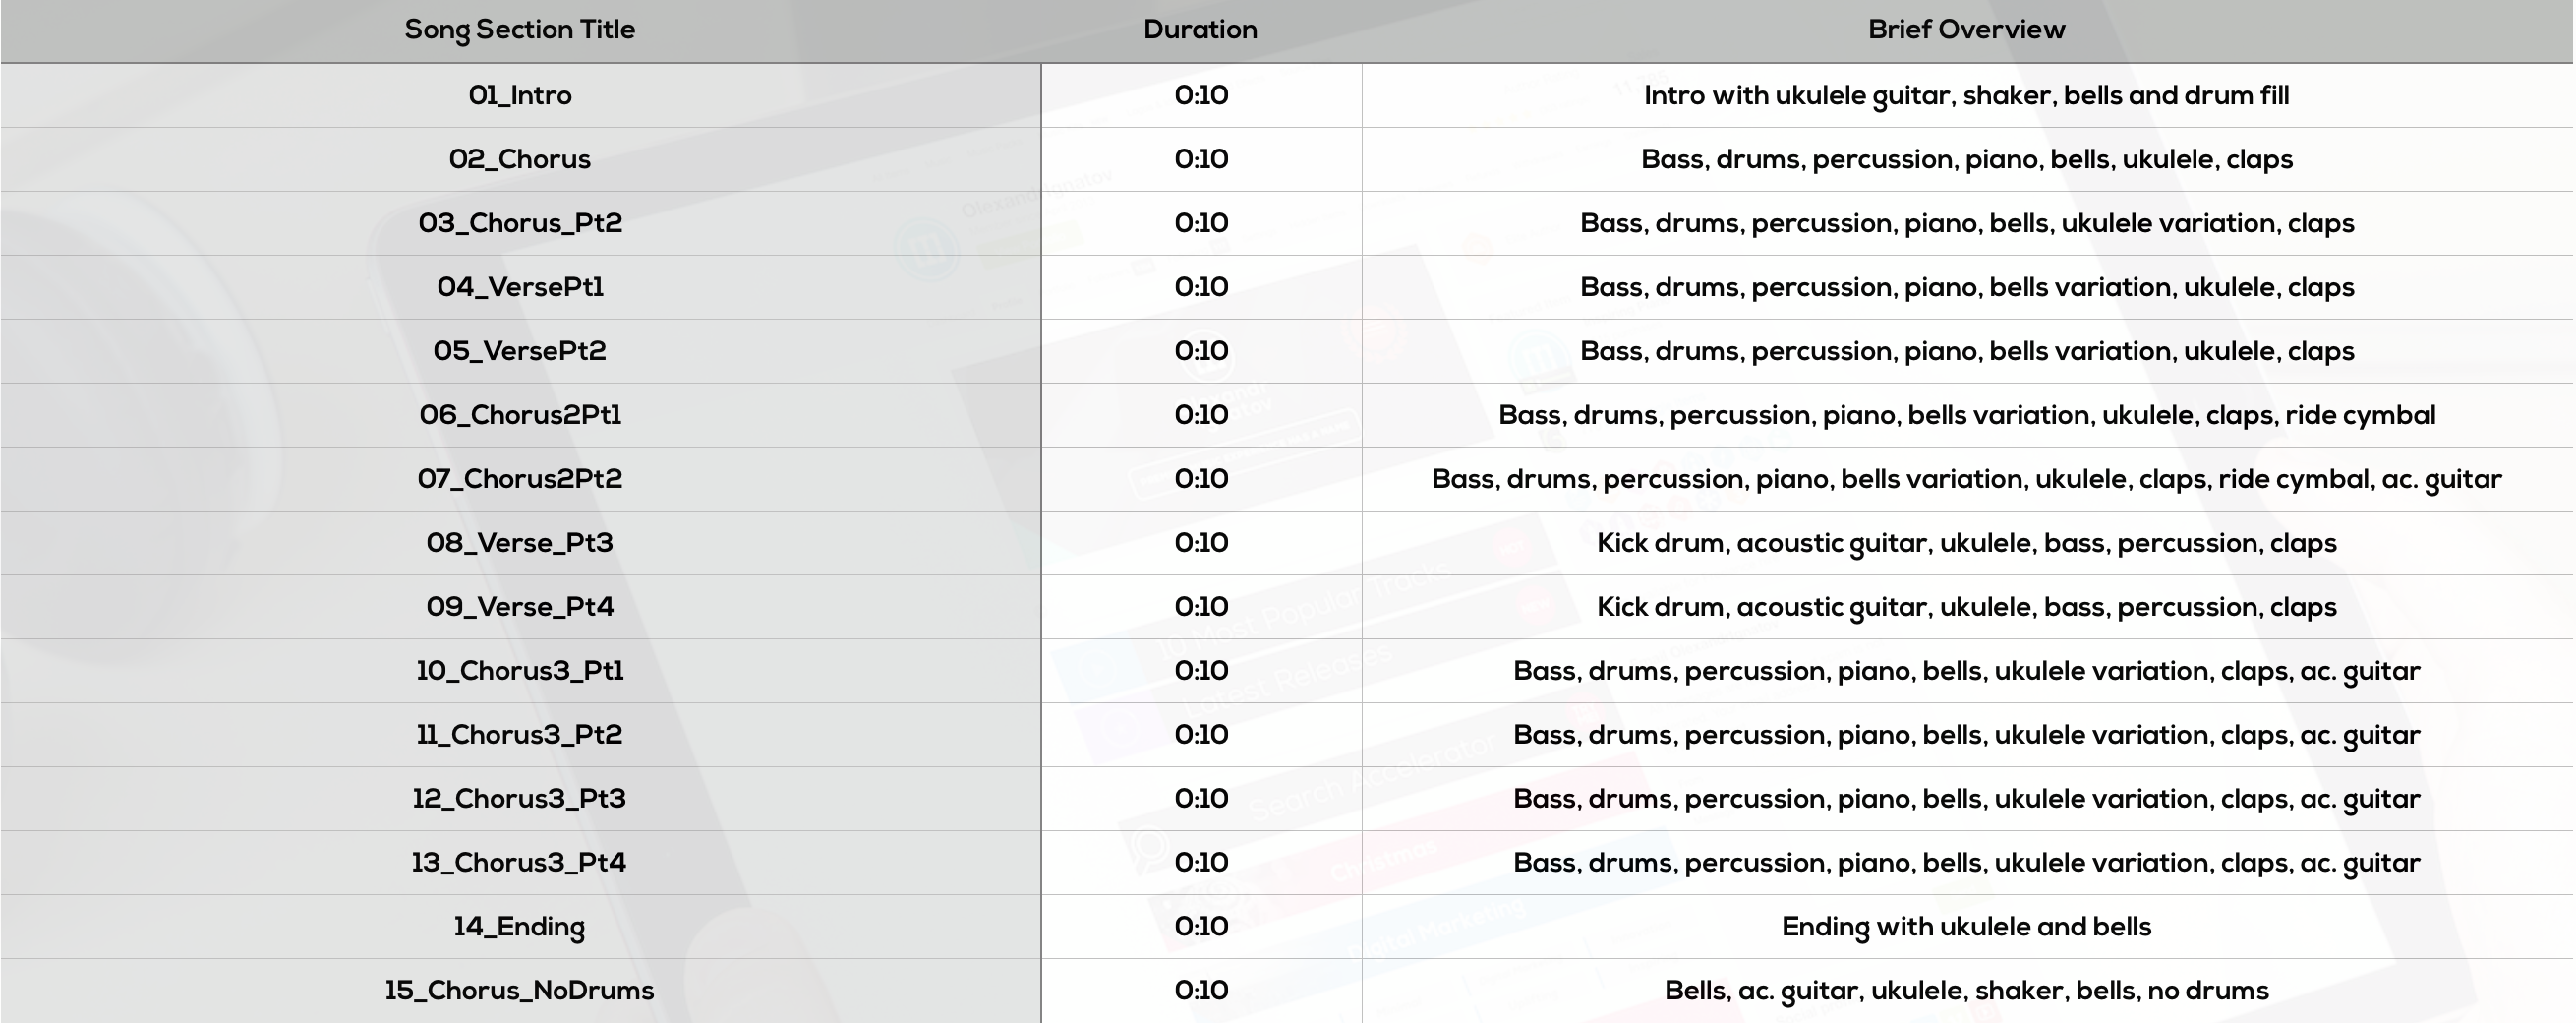Viewport: 2576px width, 1023px height.
Task: Click the overview text for 15_Chorus_NoDrums
Action: click(1966, 992)
